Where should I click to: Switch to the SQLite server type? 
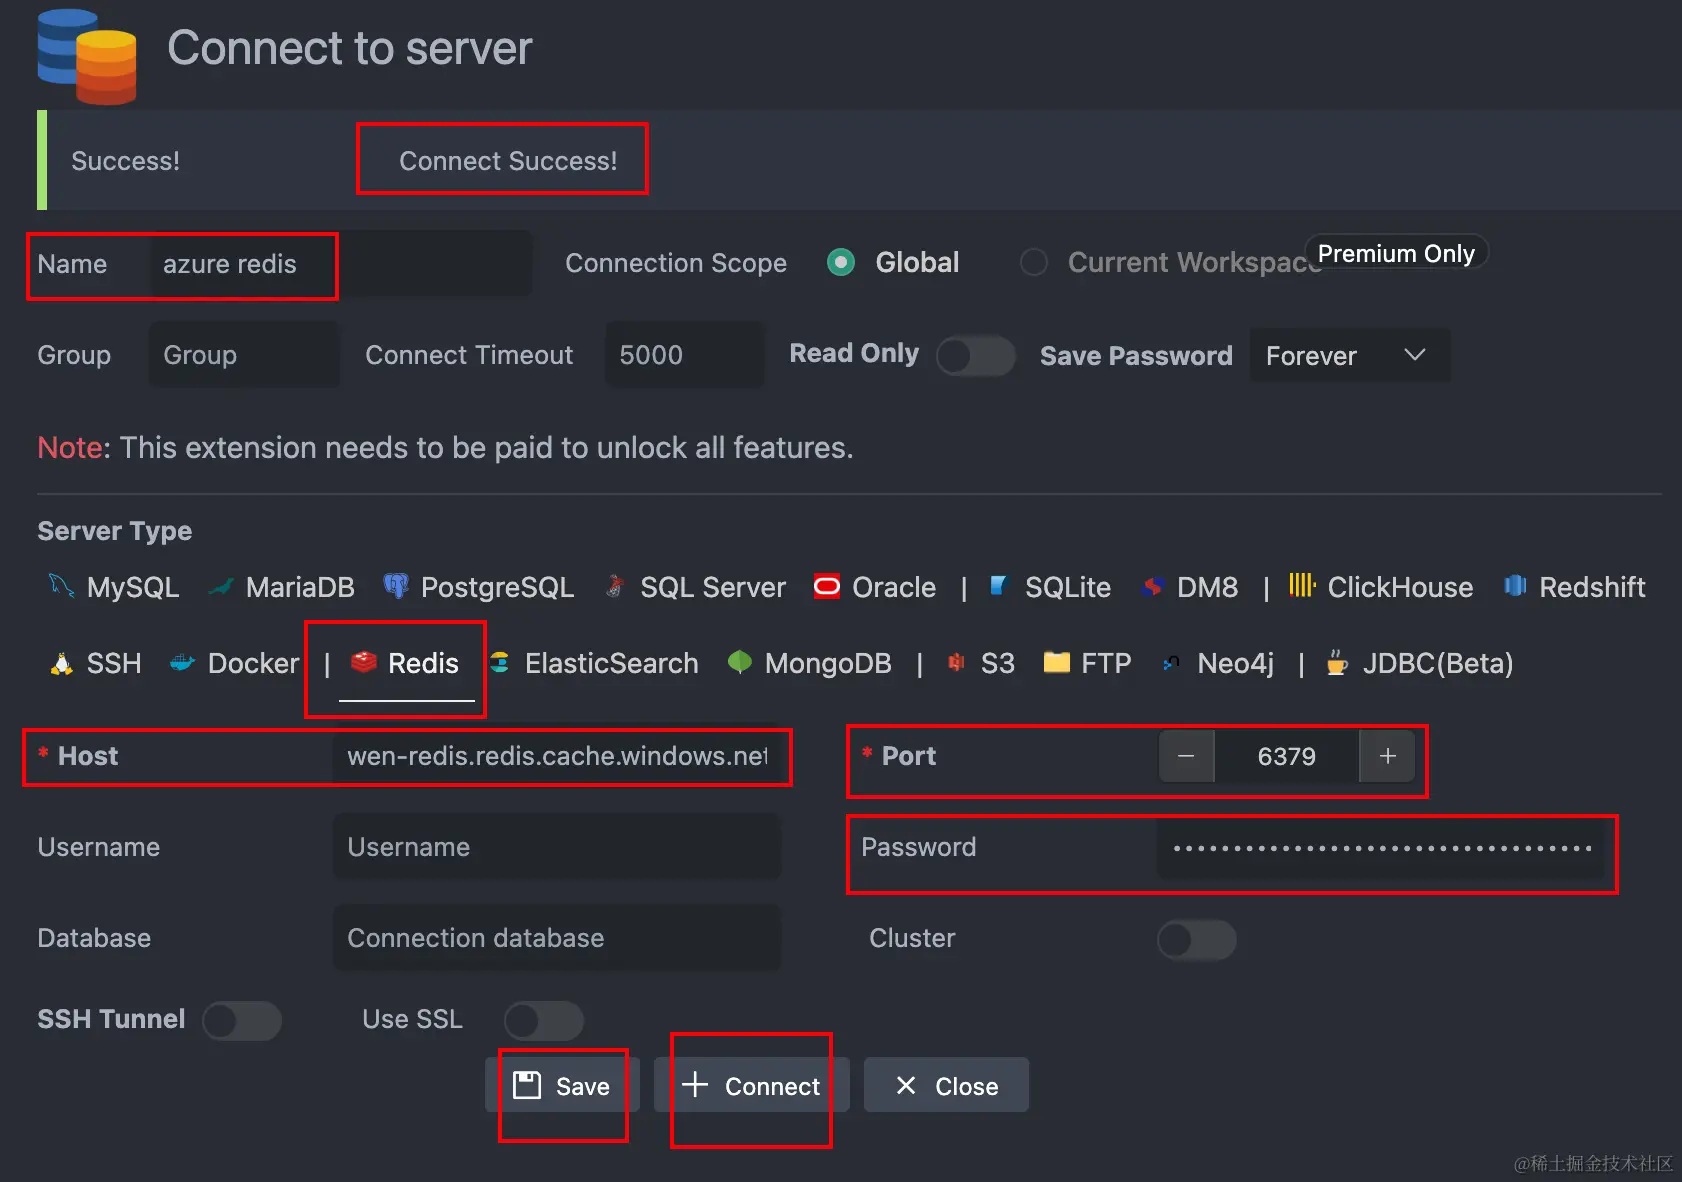(x=1050, y=587)
